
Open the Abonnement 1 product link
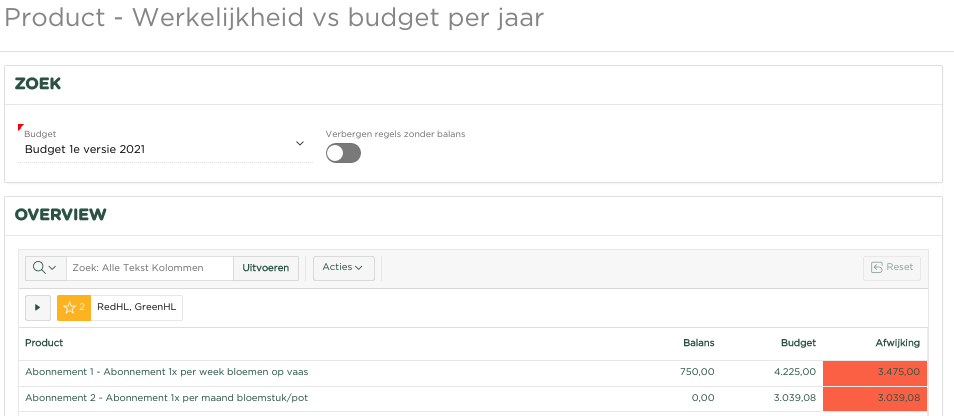pos(166,372)
